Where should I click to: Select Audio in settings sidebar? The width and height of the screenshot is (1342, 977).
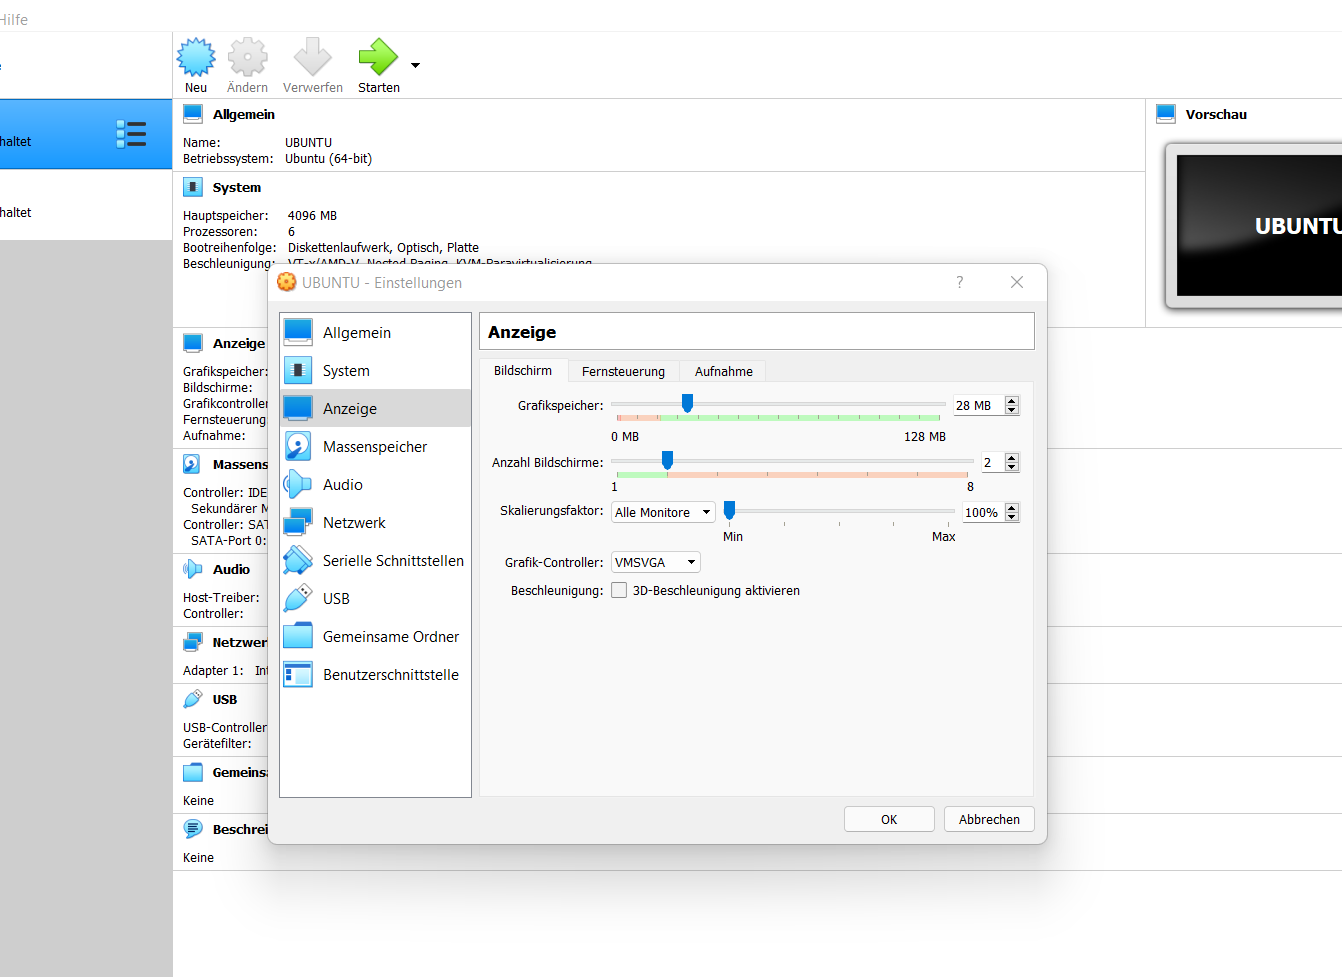point(375,484)
